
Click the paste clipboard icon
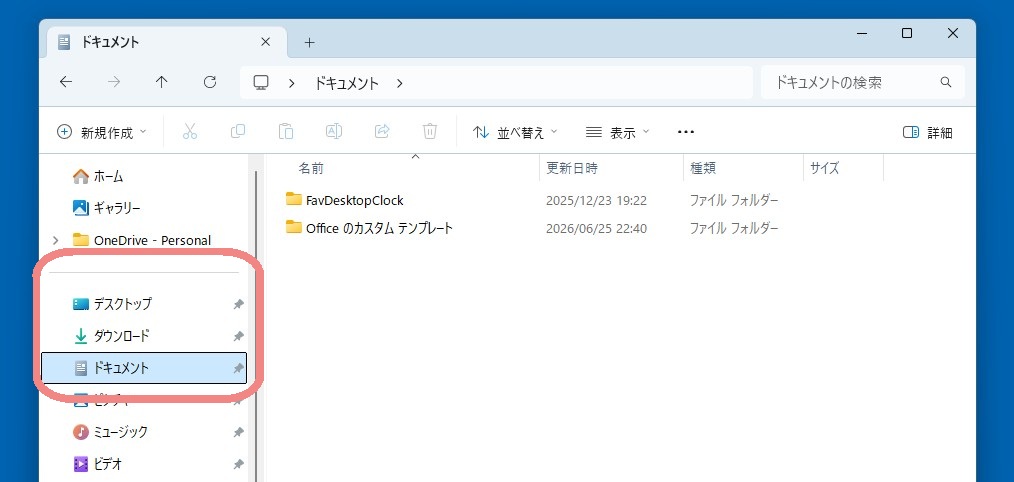(x=286, y=132)
